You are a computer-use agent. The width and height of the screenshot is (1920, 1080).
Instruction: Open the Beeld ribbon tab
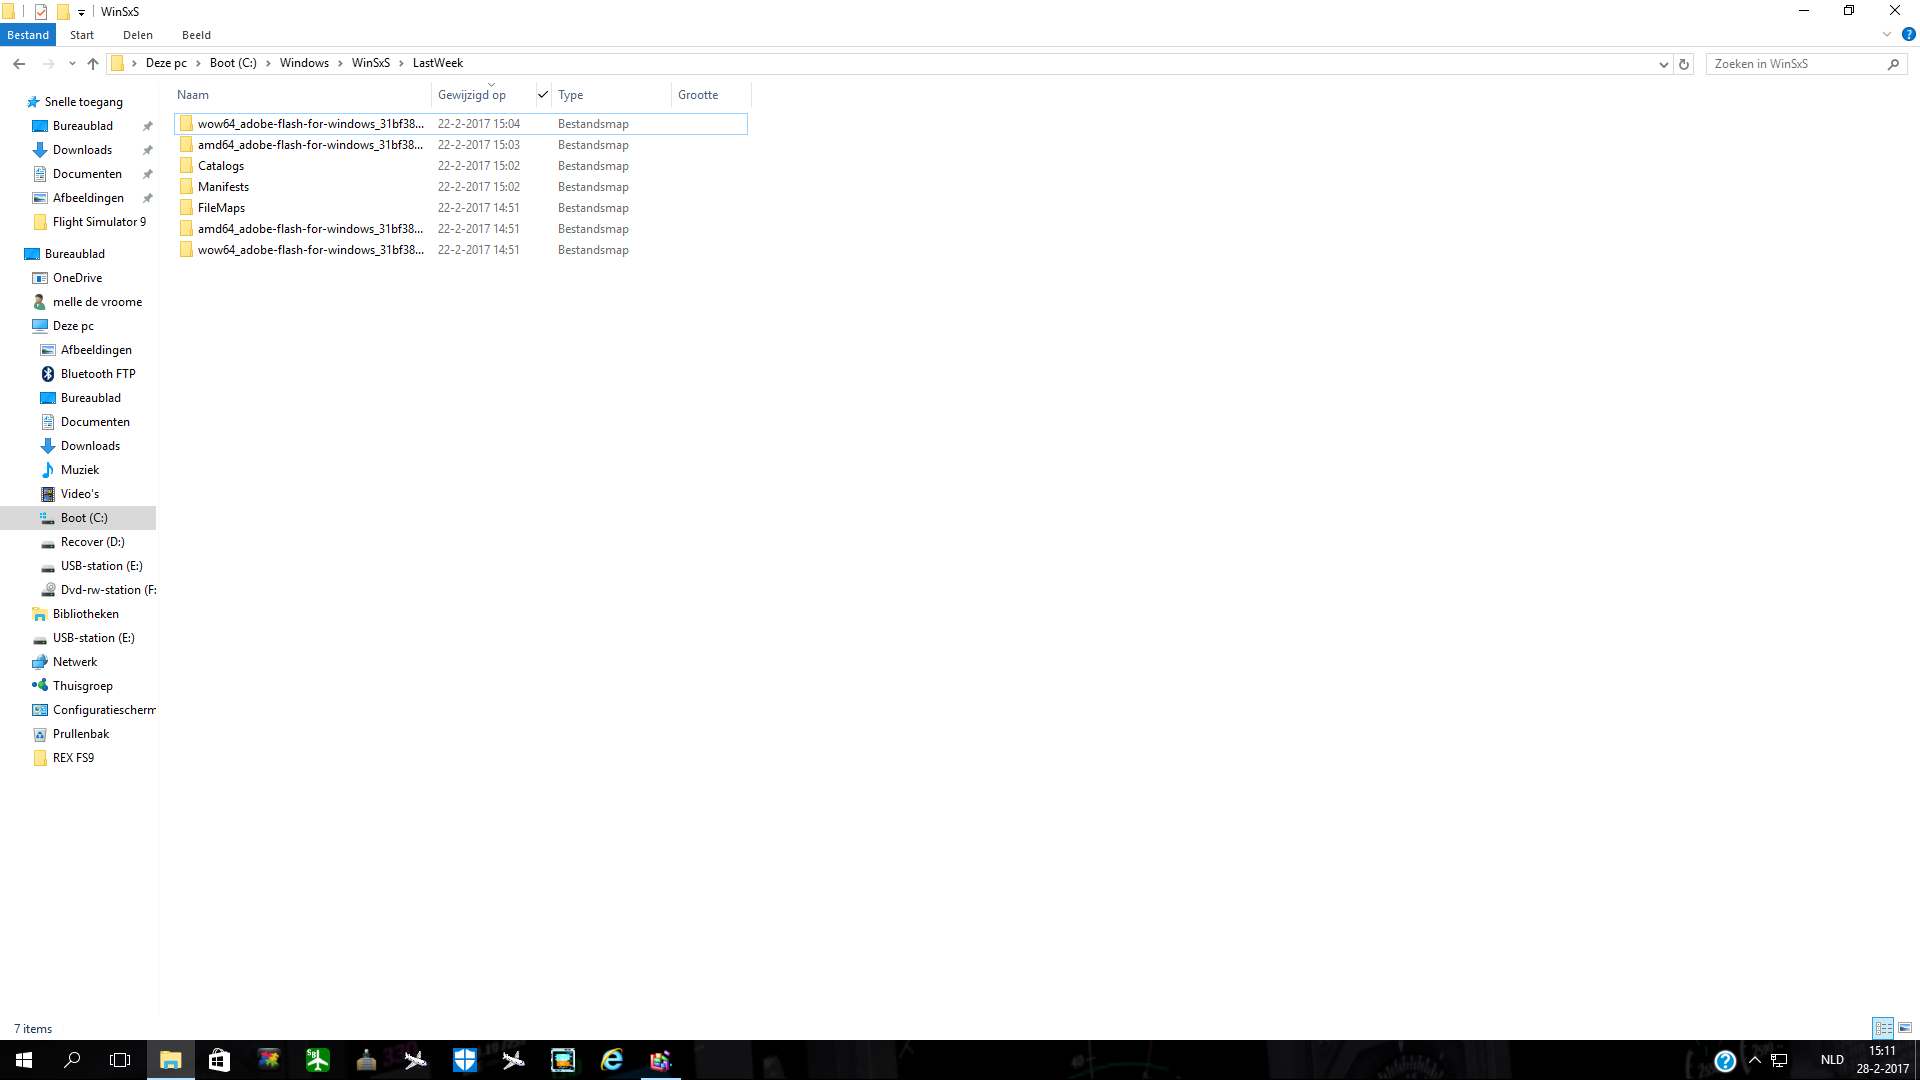pyautogui.click(x=196, y=35)
